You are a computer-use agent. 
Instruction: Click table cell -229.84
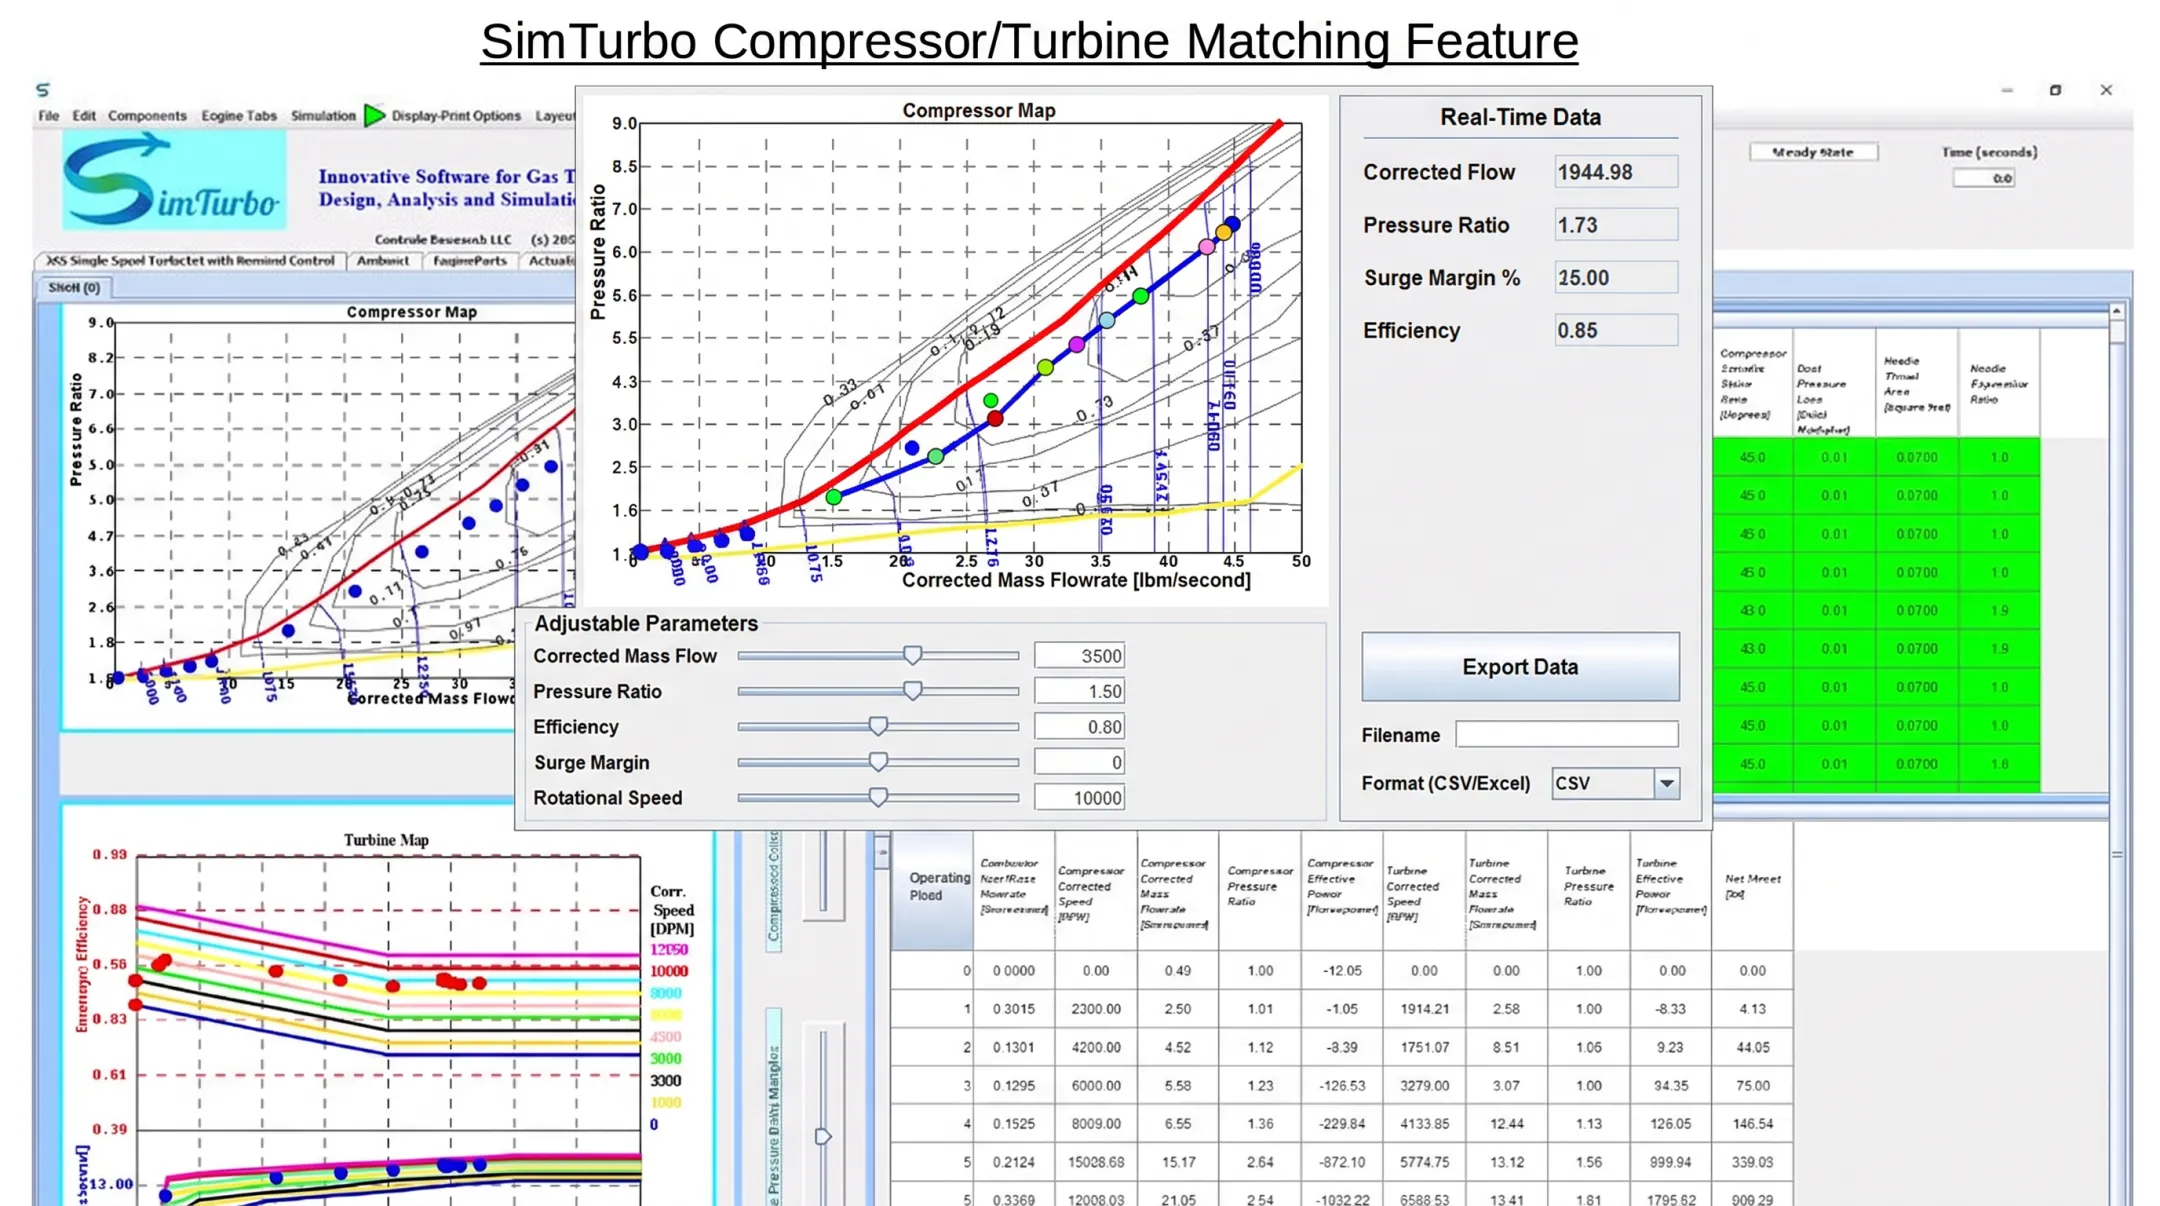pyautogui.click(x=1341, y=1124)
